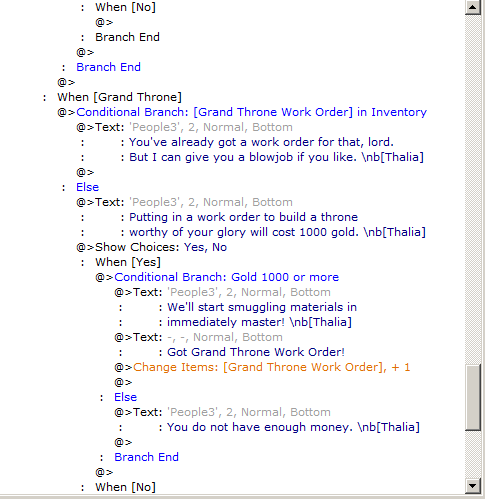This screenshot has height=499, width=485.
Task: Click the scrollbar up arrow button
Action: click(472, 7)
